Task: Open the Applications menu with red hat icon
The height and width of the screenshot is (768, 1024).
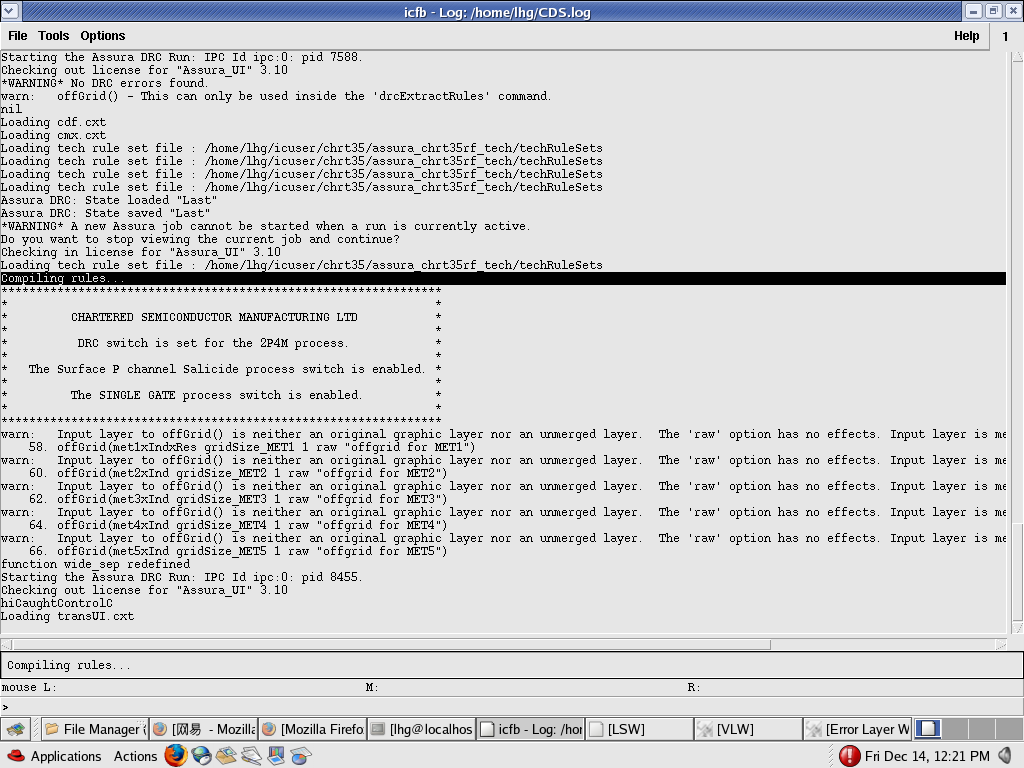Action: point(54,756)
